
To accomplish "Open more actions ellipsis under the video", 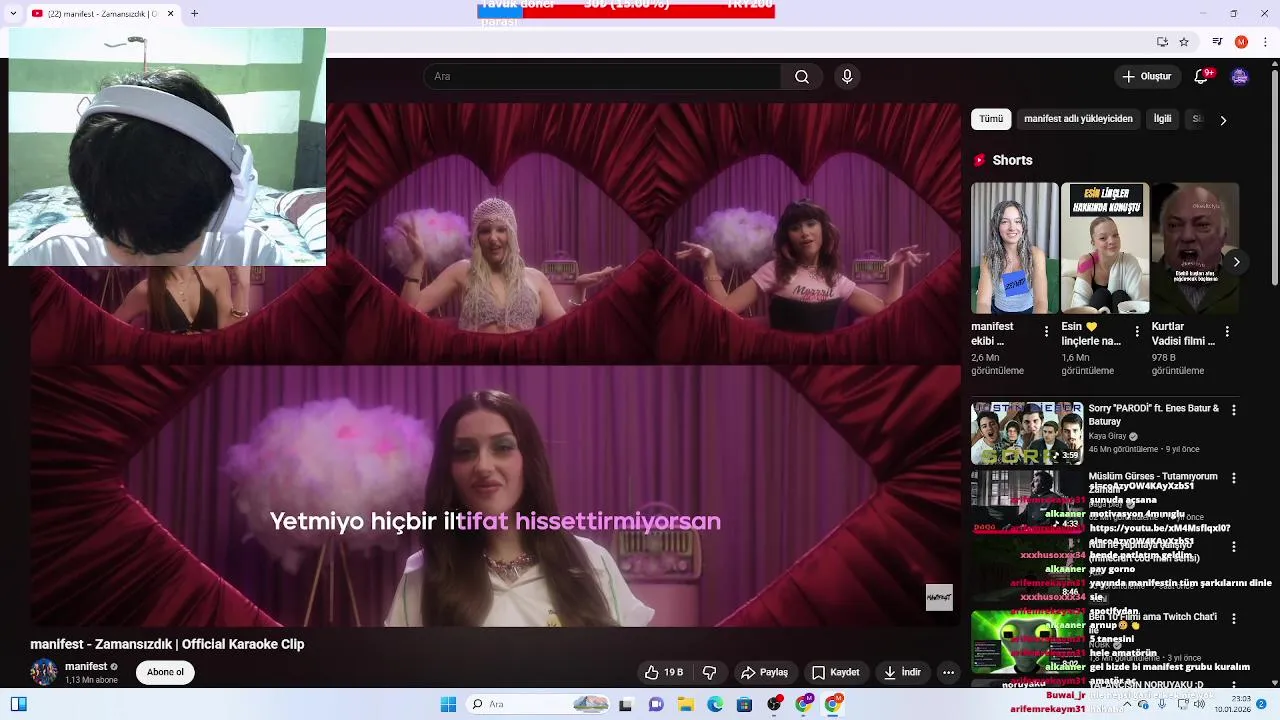I will coord(948,673).
